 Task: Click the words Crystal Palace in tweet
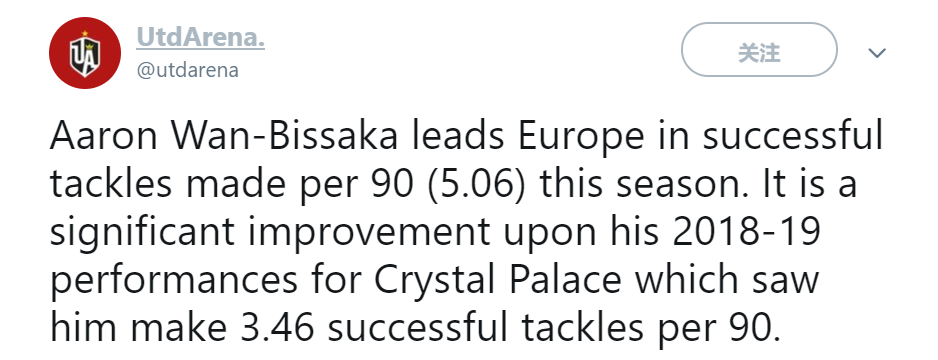(498, 280)
